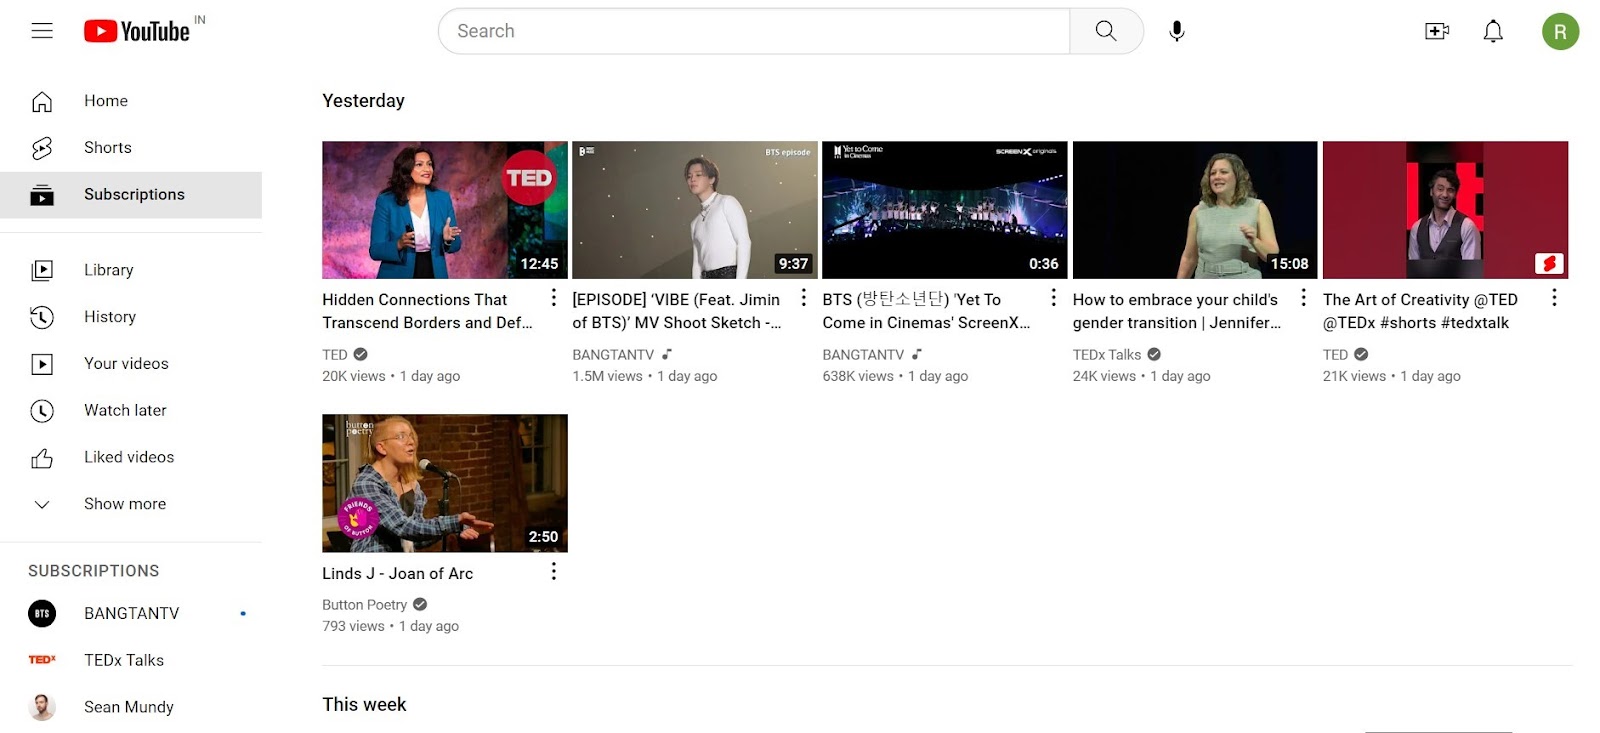1600x733 pixels.
Task: Open BANGTANTV subscription channel name
Action: (131, 613)
